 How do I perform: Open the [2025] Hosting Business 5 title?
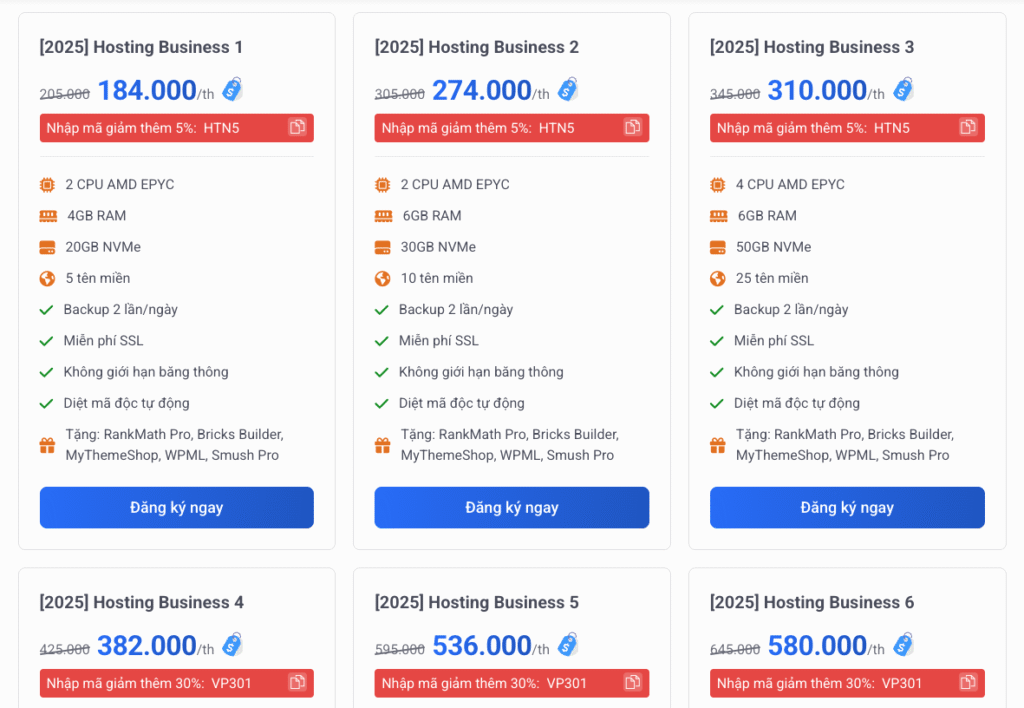476,602
